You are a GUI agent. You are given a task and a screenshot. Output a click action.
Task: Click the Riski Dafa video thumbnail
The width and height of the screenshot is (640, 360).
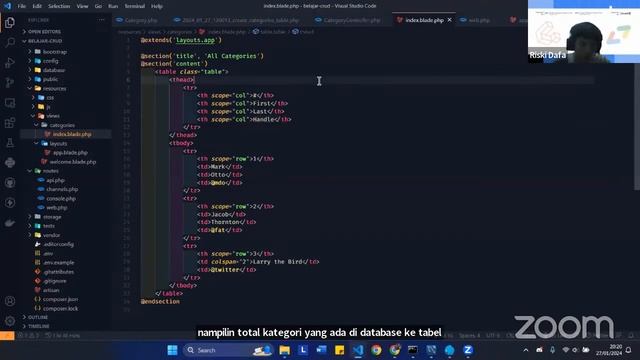pos(584,31)
